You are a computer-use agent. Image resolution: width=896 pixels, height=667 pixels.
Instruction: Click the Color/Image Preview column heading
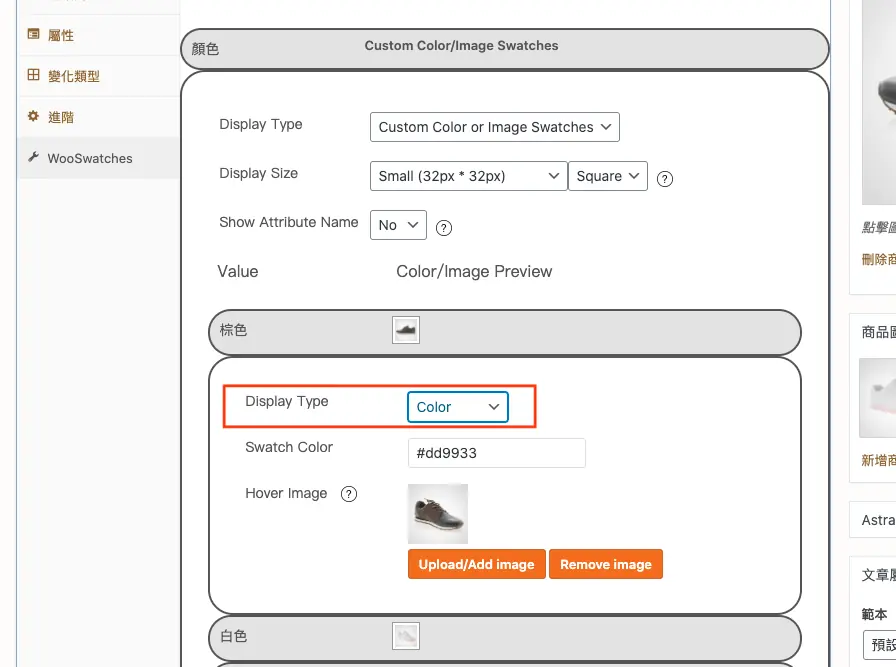pyautogui.click(x=474, y=271)
